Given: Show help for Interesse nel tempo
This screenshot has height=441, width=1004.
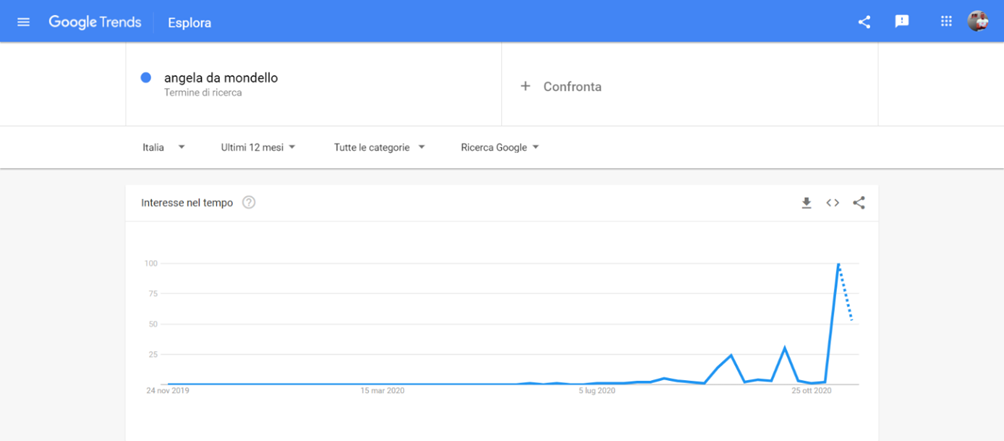Looking at the screenshot, I should coord(249,203).
